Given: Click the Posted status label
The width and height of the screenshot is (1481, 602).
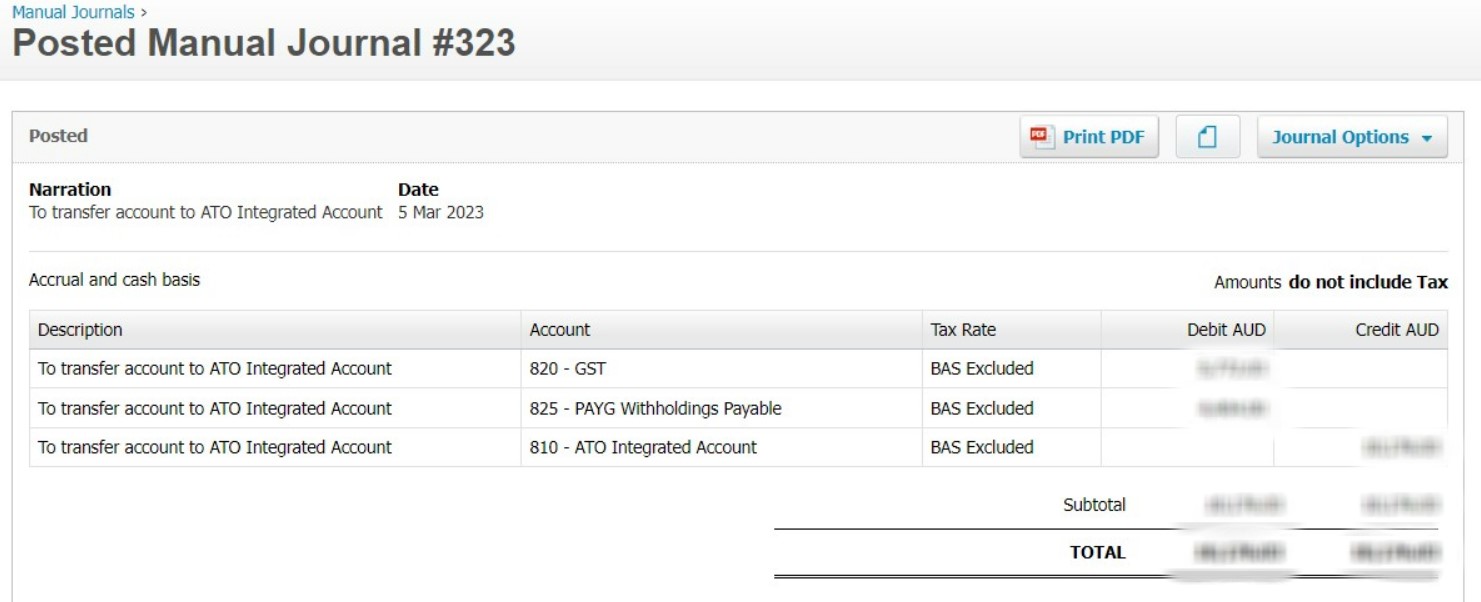Looking at the screenshot, I should pyautogui.click(x=58, y=136).
